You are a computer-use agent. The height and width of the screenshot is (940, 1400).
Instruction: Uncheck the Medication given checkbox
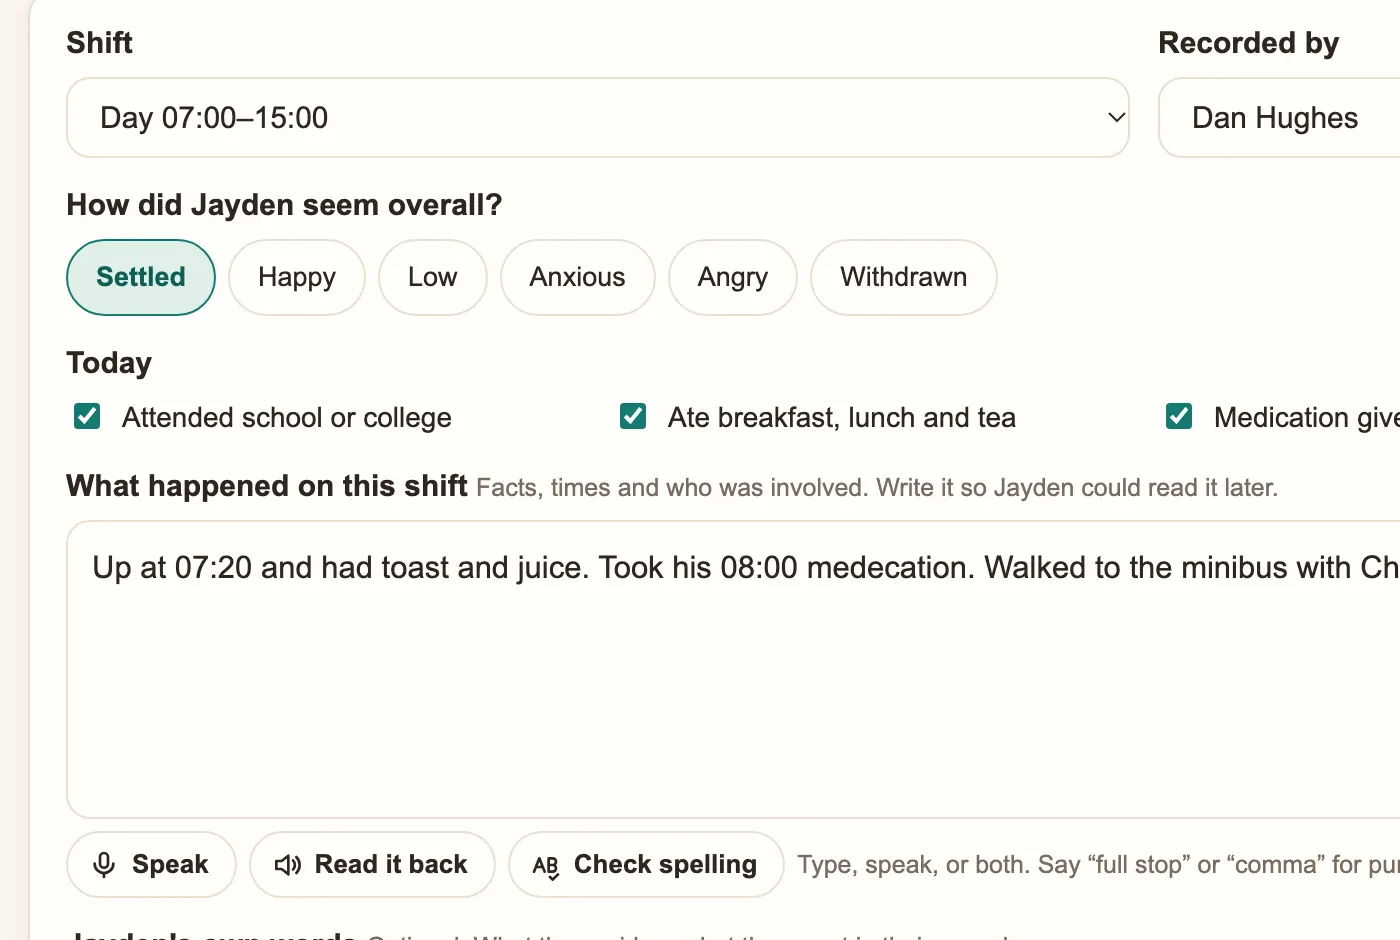[x=1179, y=416]
